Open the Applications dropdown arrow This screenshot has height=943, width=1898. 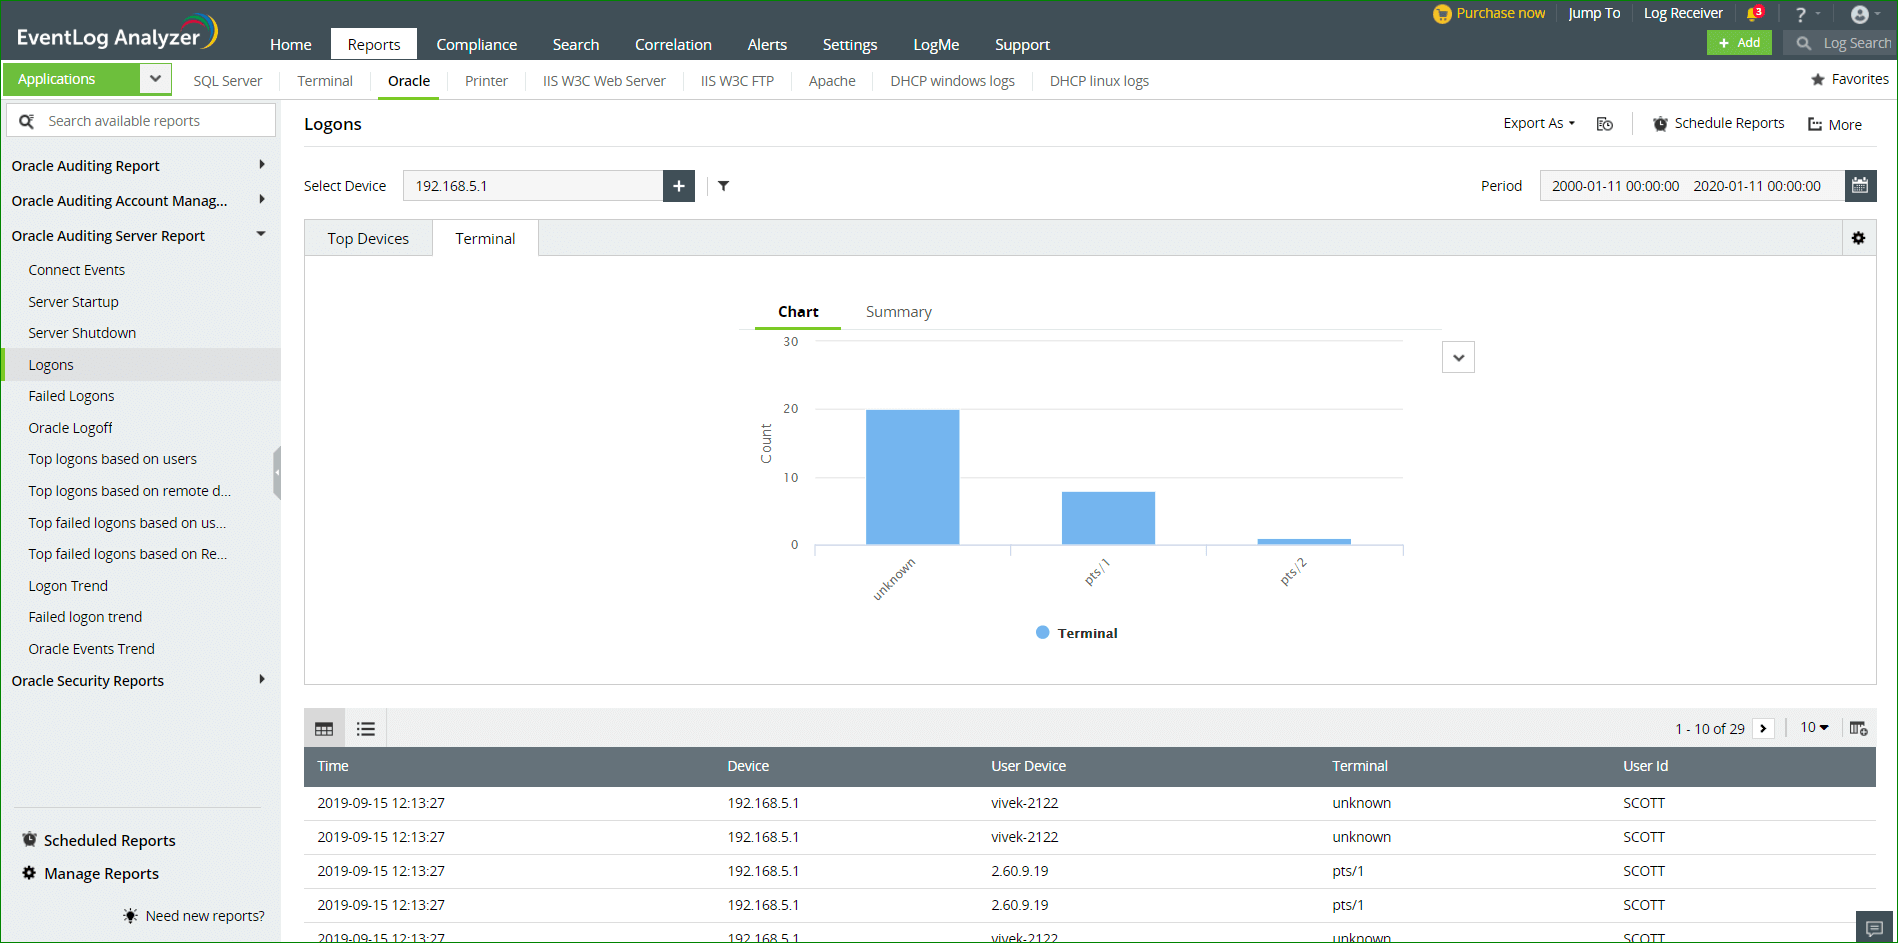tap(155, 79)
